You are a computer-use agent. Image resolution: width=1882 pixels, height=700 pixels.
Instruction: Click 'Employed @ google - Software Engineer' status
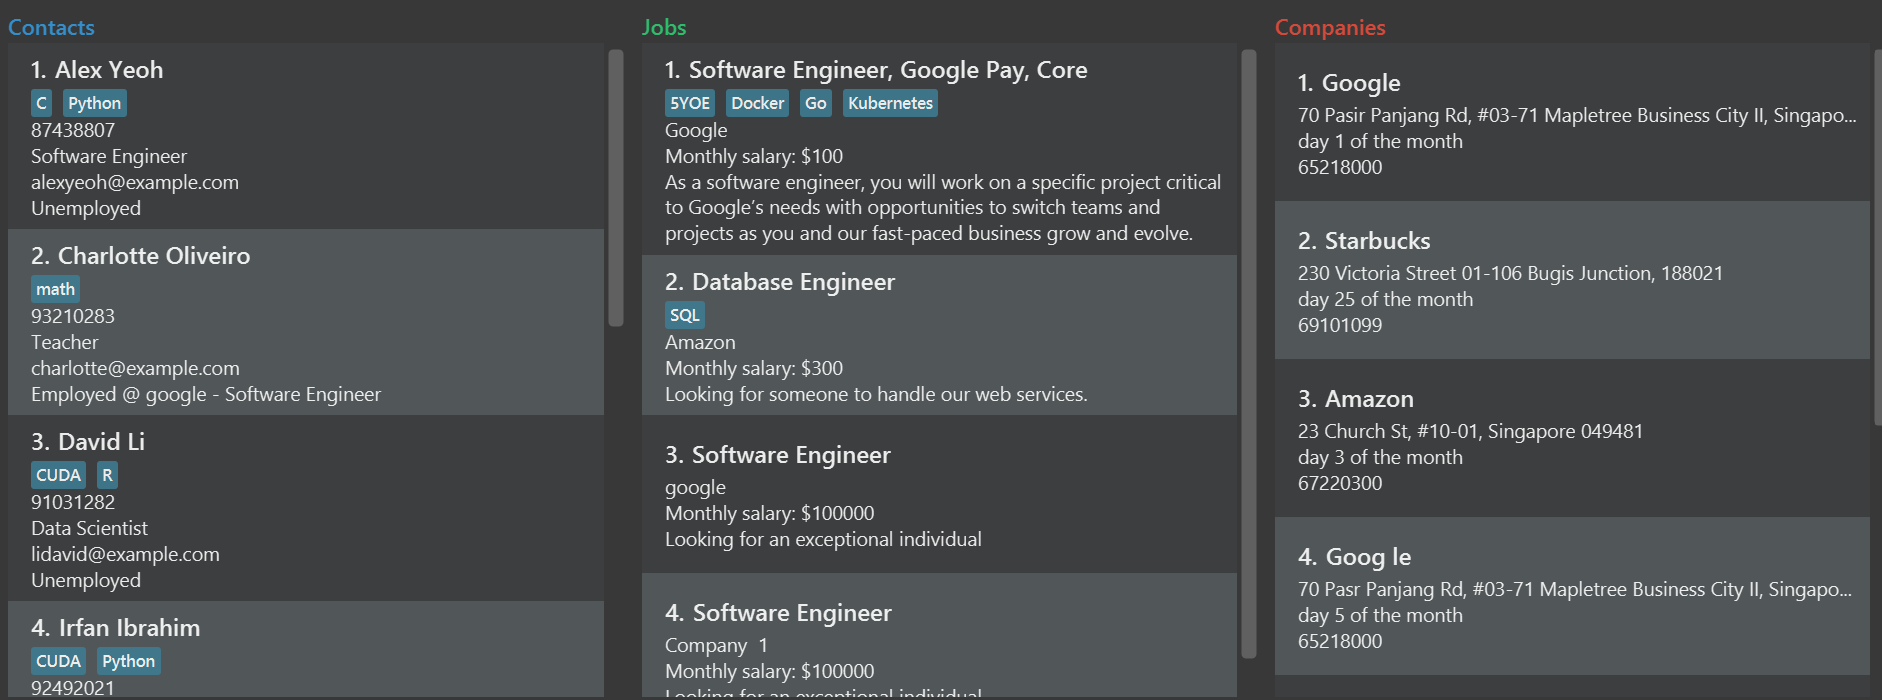click(x=206, y=394)
